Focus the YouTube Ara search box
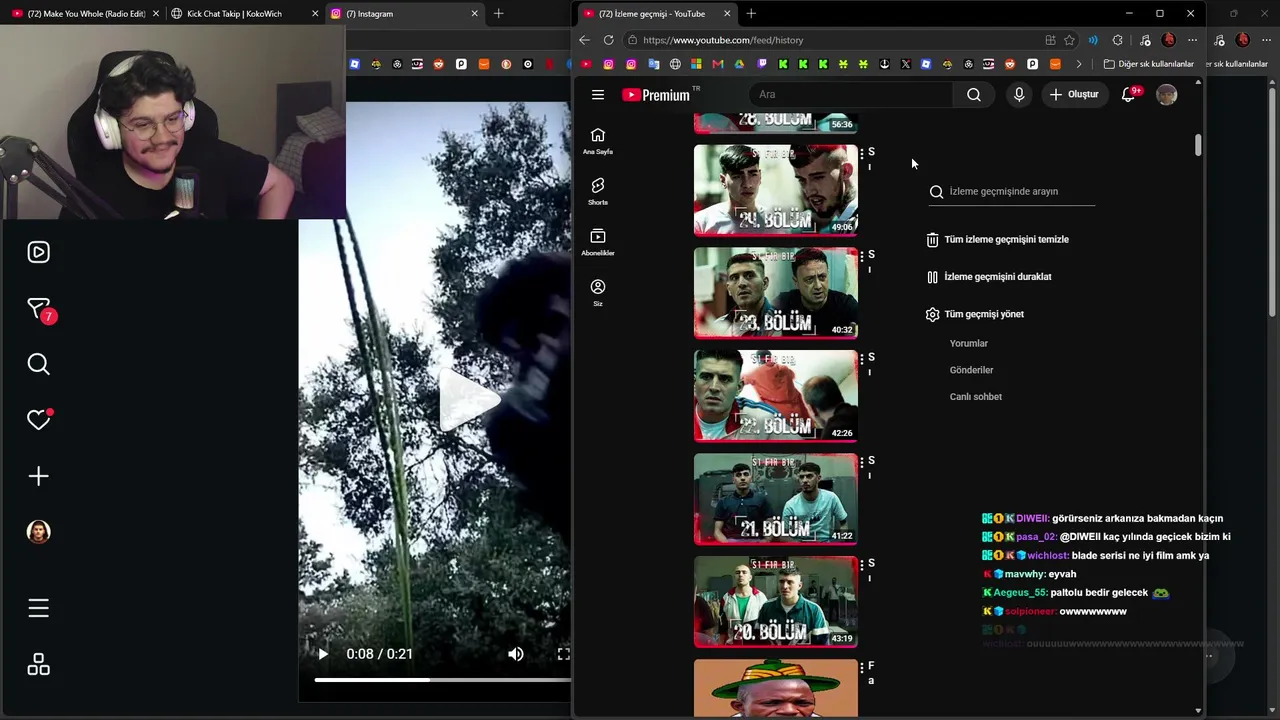Viewport: 1280px width, 720px height. click(x=850, y=95)
